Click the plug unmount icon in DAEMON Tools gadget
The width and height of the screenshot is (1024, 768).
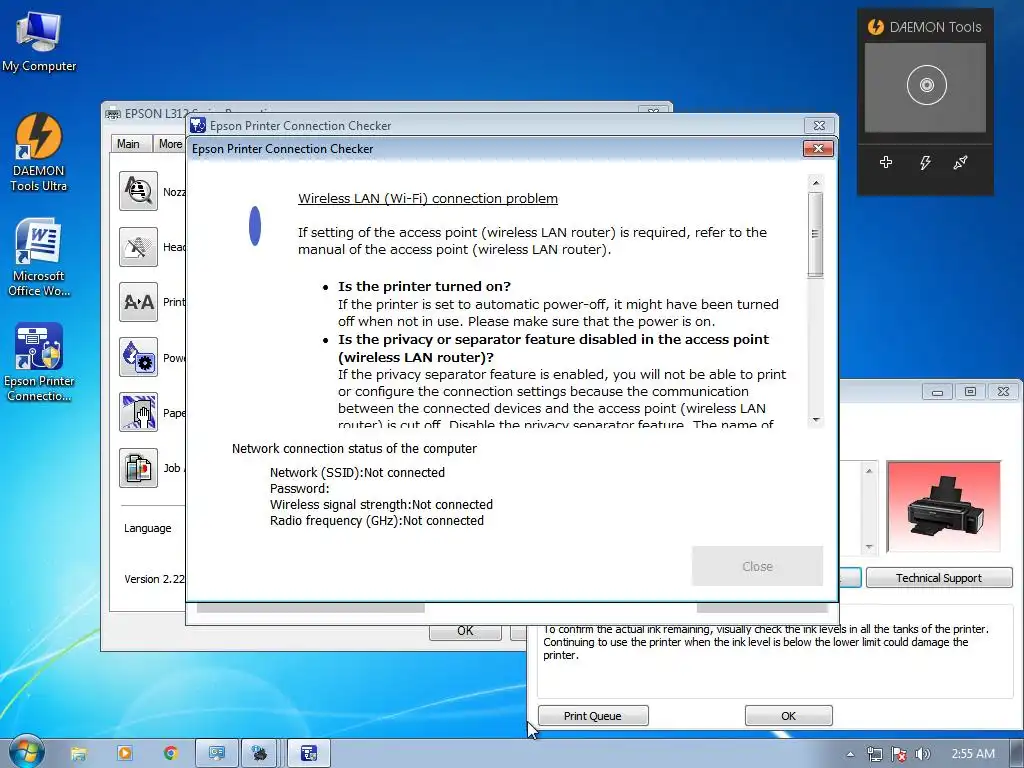960,162
